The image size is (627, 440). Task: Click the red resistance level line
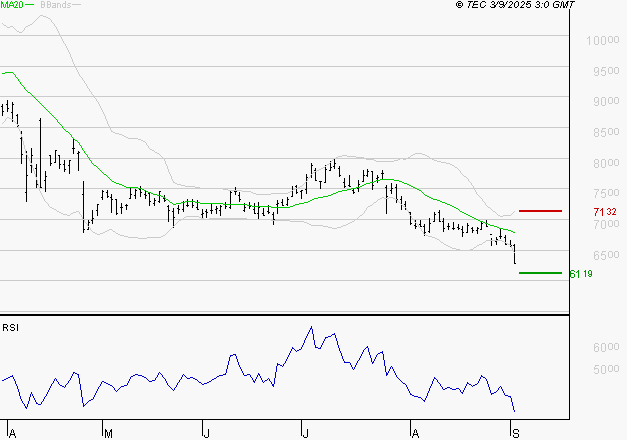(x=540, y=211)
